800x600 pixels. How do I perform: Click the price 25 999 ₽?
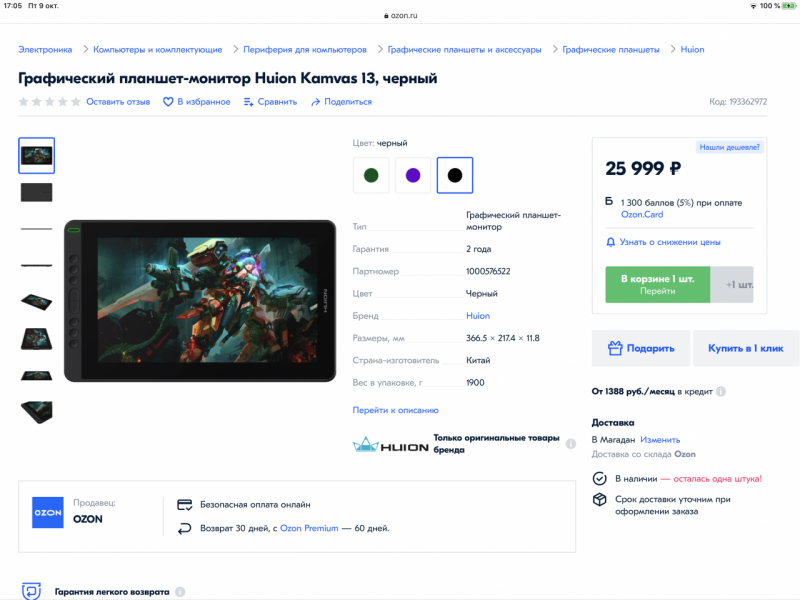(x=643, y=168)
